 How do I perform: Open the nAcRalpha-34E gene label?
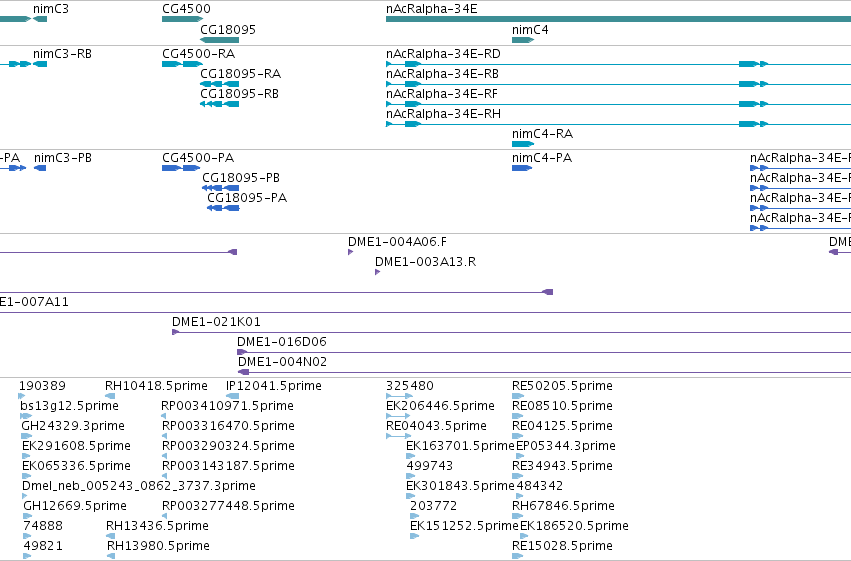pyautogui.click(x=431, y=9)
